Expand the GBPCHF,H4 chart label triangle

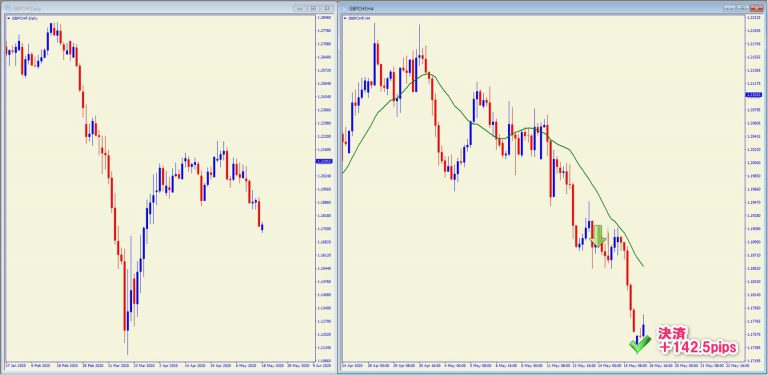pos(345,18)
